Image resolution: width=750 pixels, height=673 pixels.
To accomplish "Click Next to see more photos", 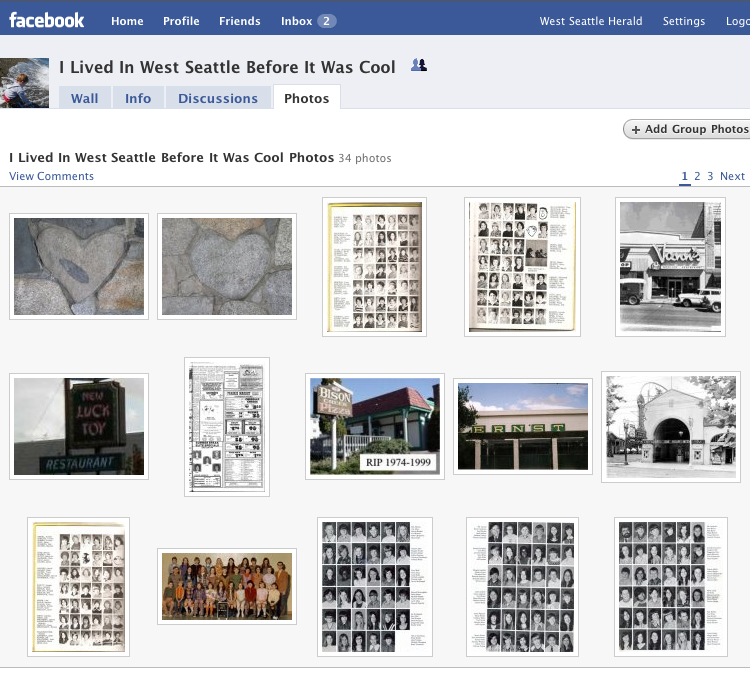I will tap(732, 176).
